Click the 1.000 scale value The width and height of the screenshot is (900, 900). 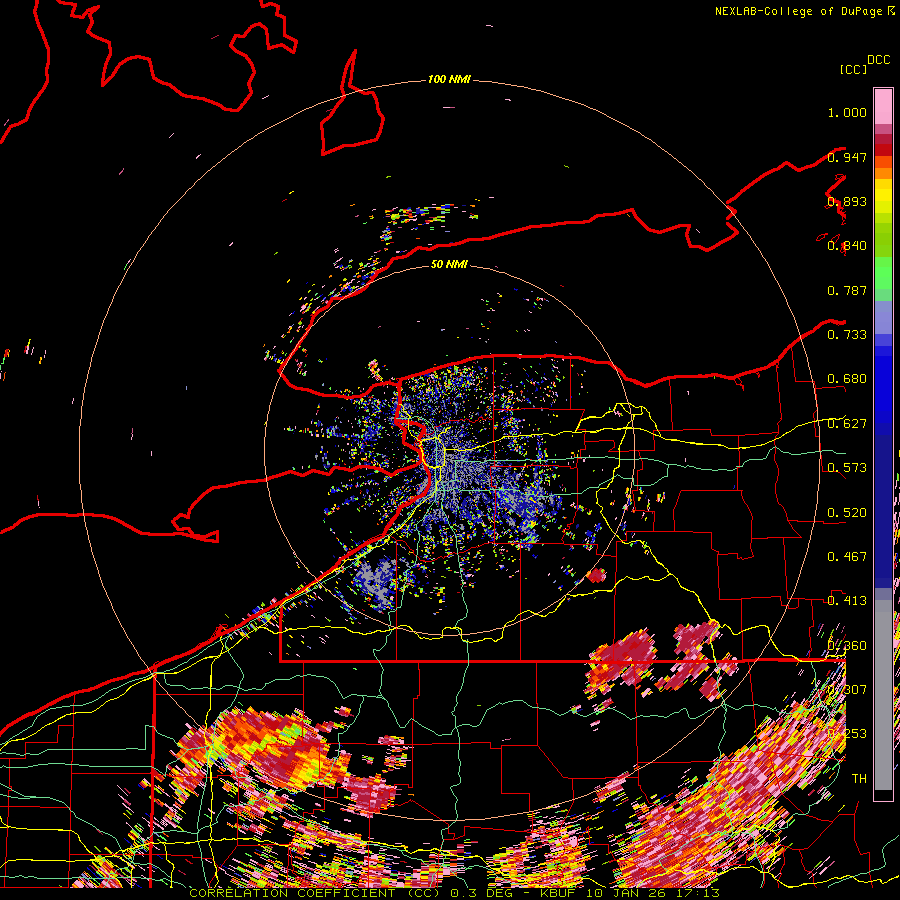tap(847, 112)
